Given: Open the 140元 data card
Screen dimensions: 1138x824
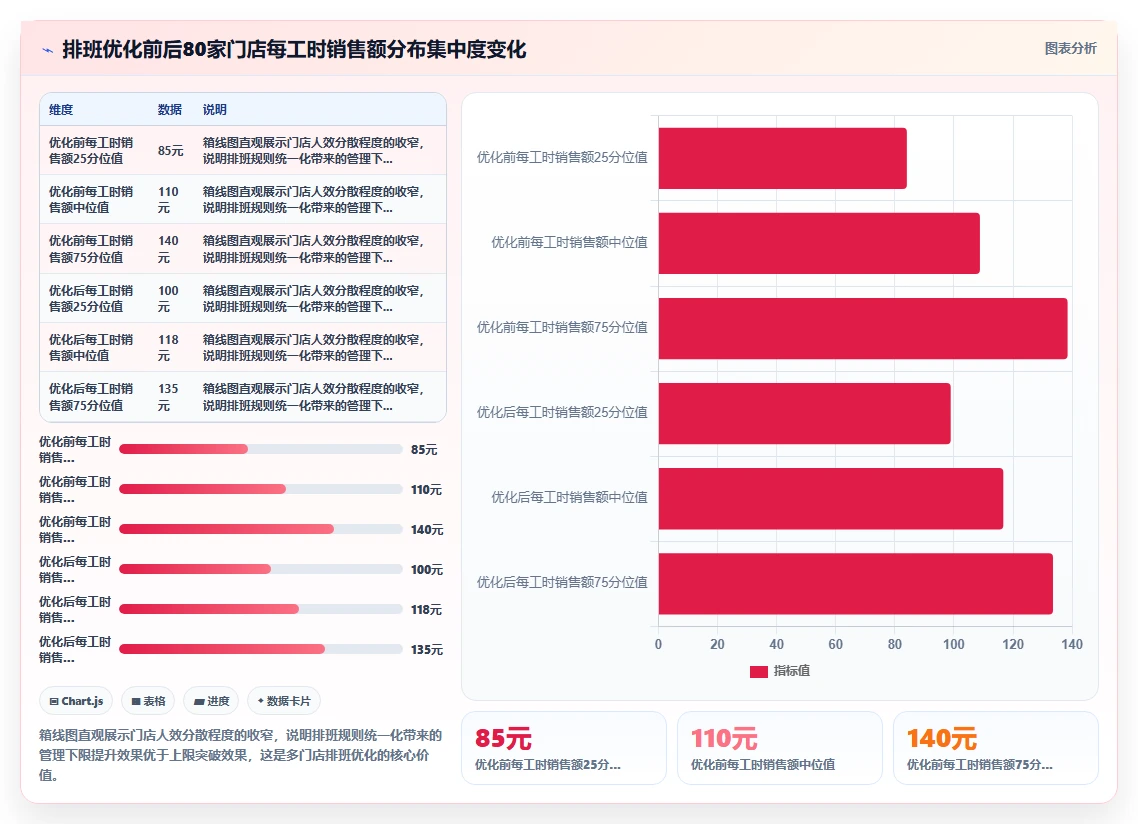Looking at the screenshot, I should pos(996,748).
